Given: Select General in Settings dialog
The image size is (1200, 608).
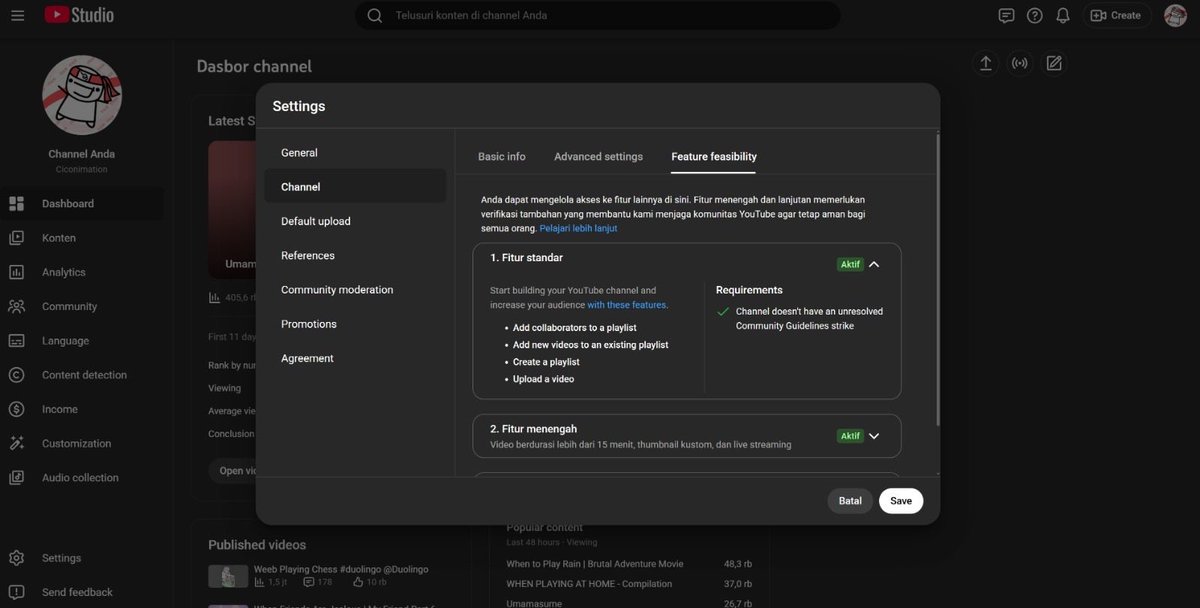Looking at the screenshot, I should [x=355, y=153].
